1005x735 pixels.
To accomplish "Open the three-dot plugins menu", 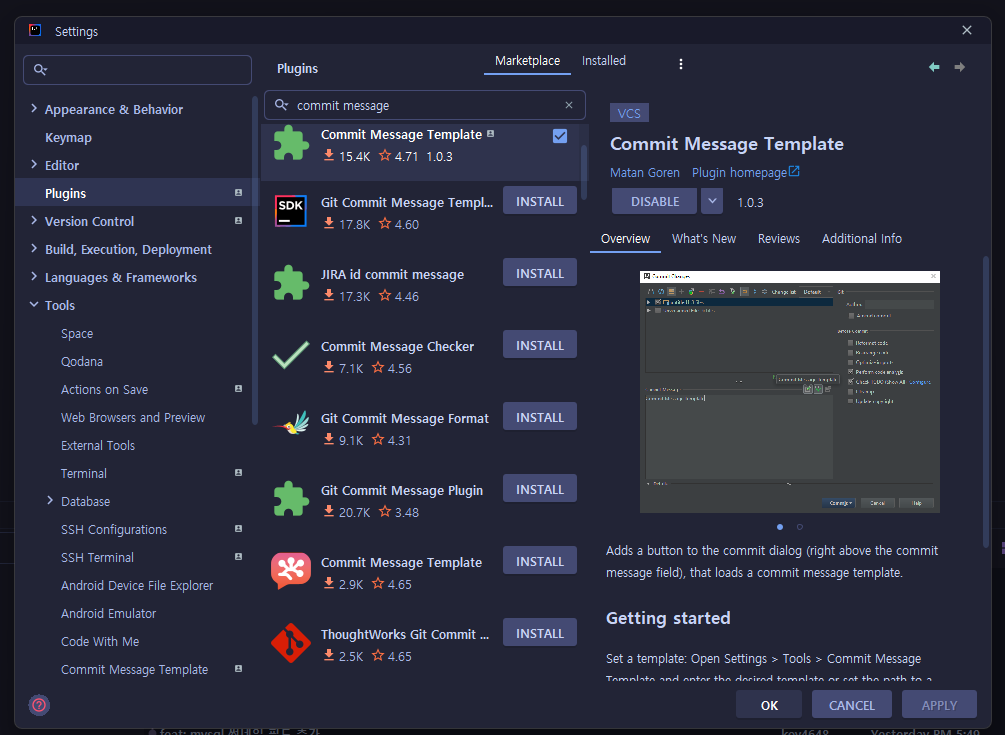I will [x=681, y=63].
